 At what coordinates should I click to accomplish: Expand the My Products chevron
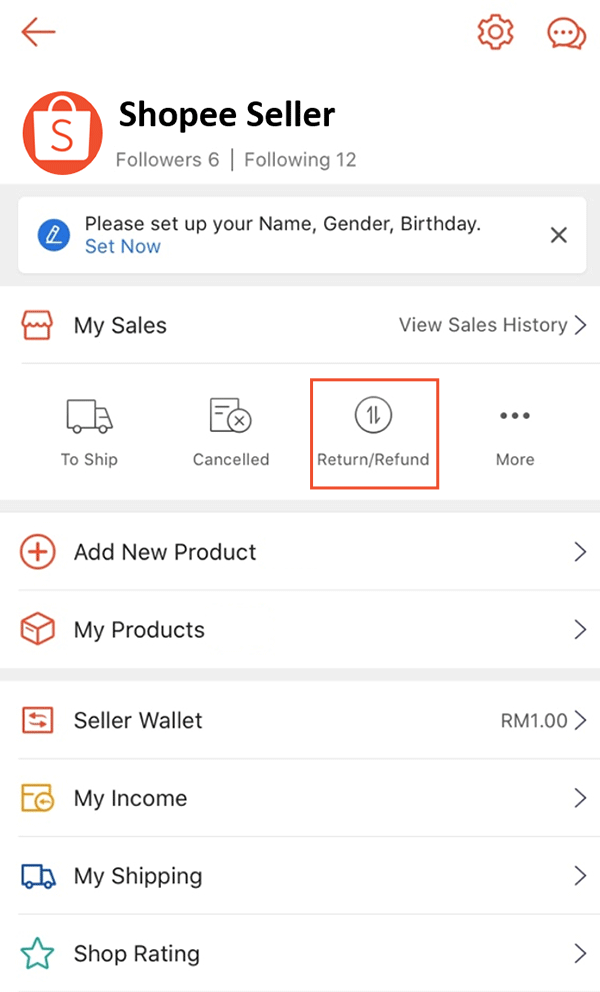pyautogui.click(x=580, y=630)
